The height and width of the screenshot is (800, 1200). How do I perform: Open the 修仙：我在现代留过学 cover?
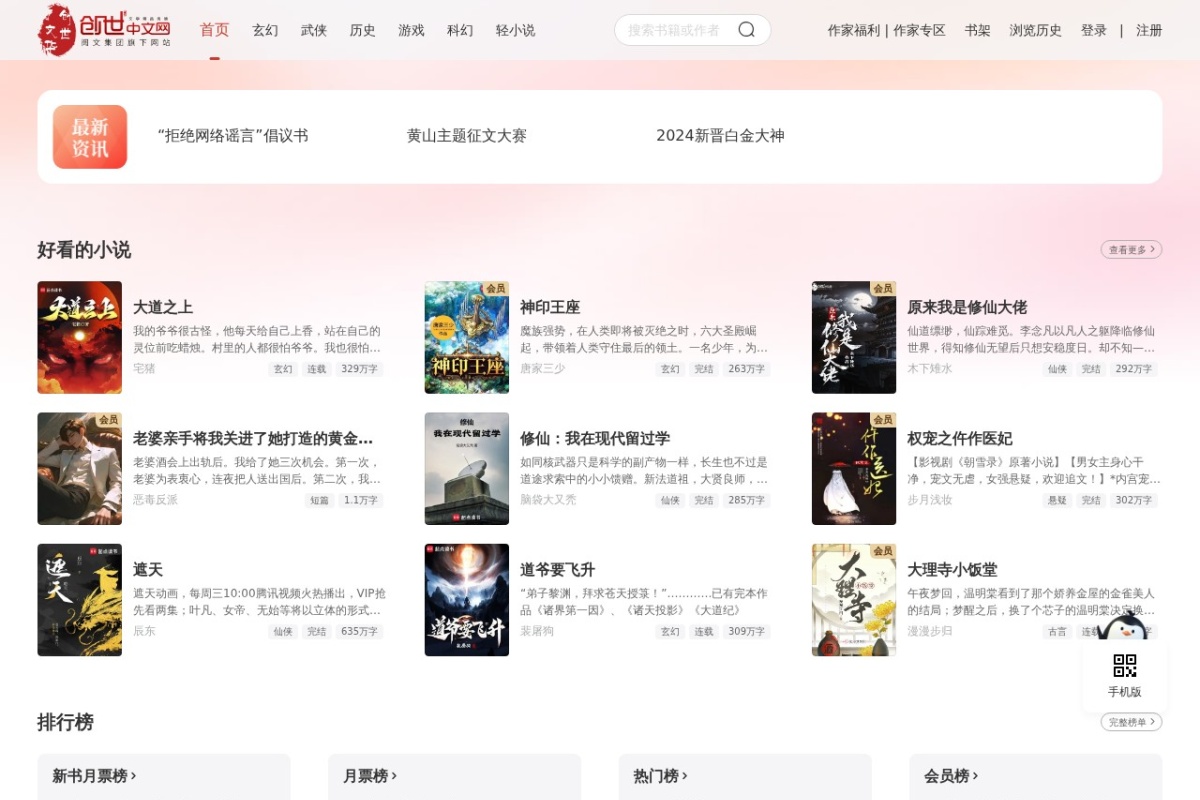click(x=467, y=469)
